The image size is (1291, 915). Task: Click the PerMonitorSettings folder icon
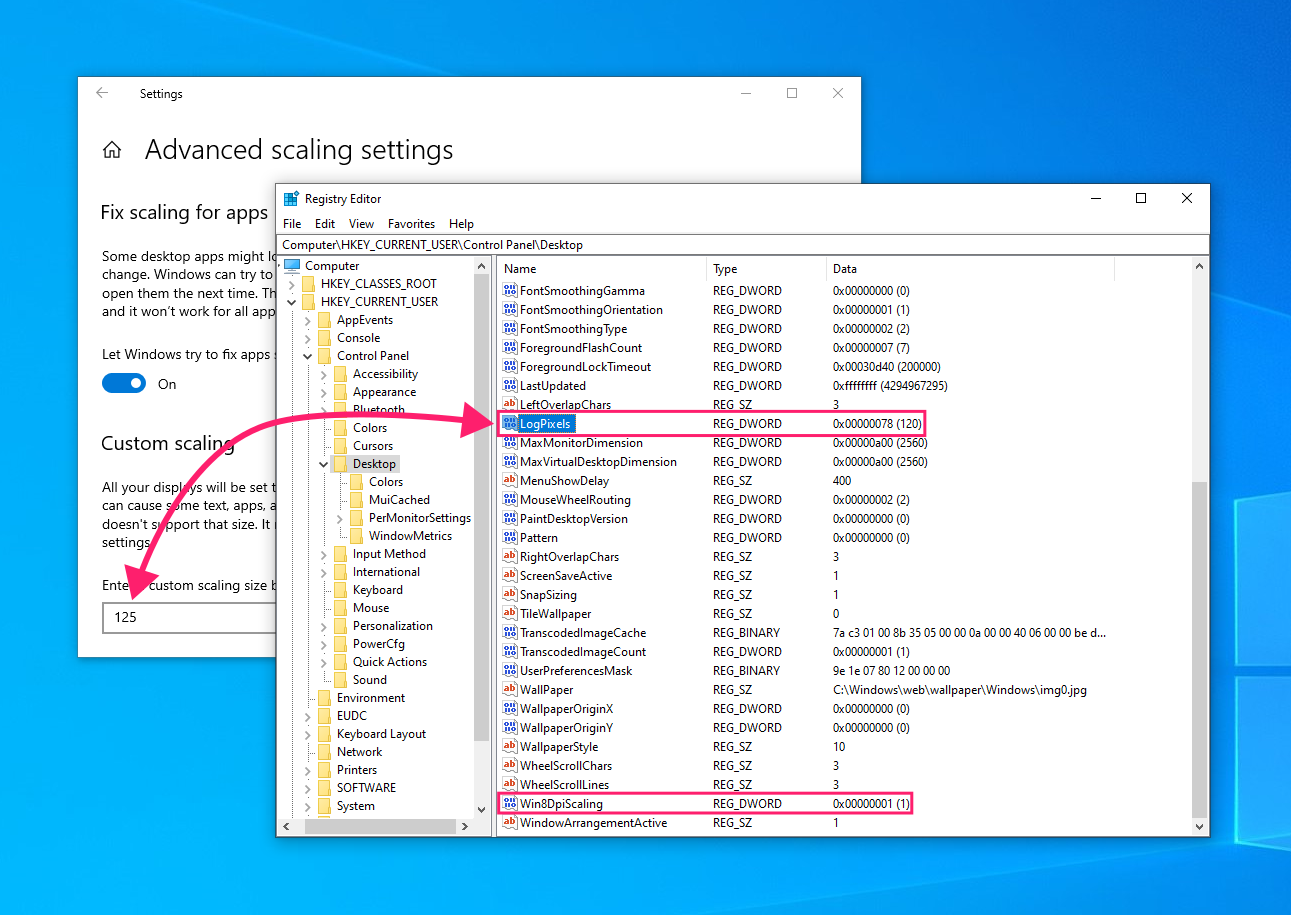(x=356, y=518)
